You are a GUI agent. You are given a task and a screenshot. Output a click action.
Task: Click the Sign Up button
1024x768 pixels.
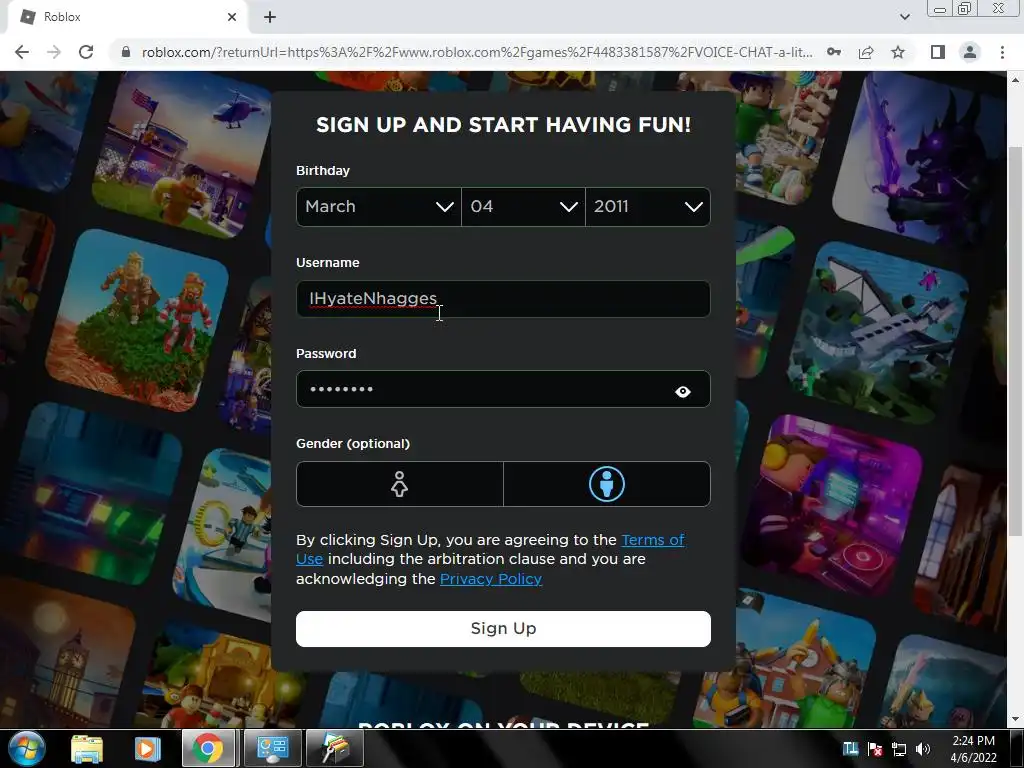point(503,629)
